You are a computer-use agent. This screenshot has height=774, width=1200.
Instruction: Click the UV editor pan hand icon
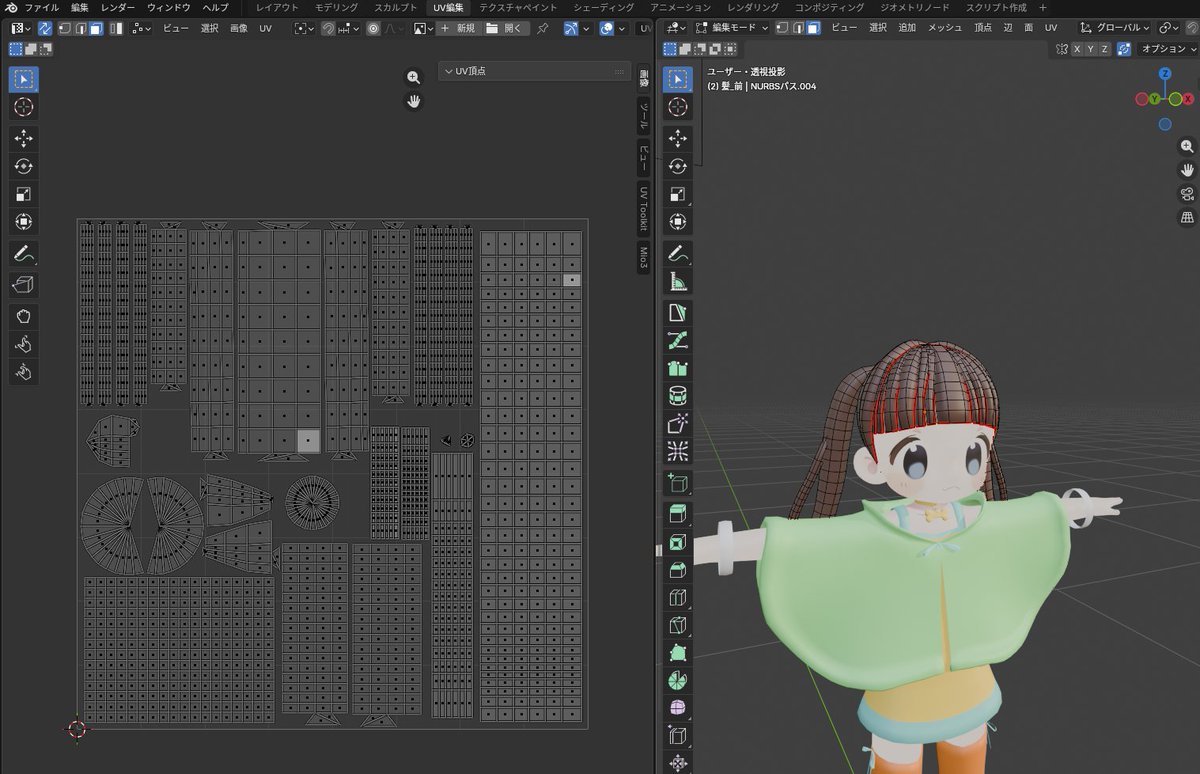(414, 101)
